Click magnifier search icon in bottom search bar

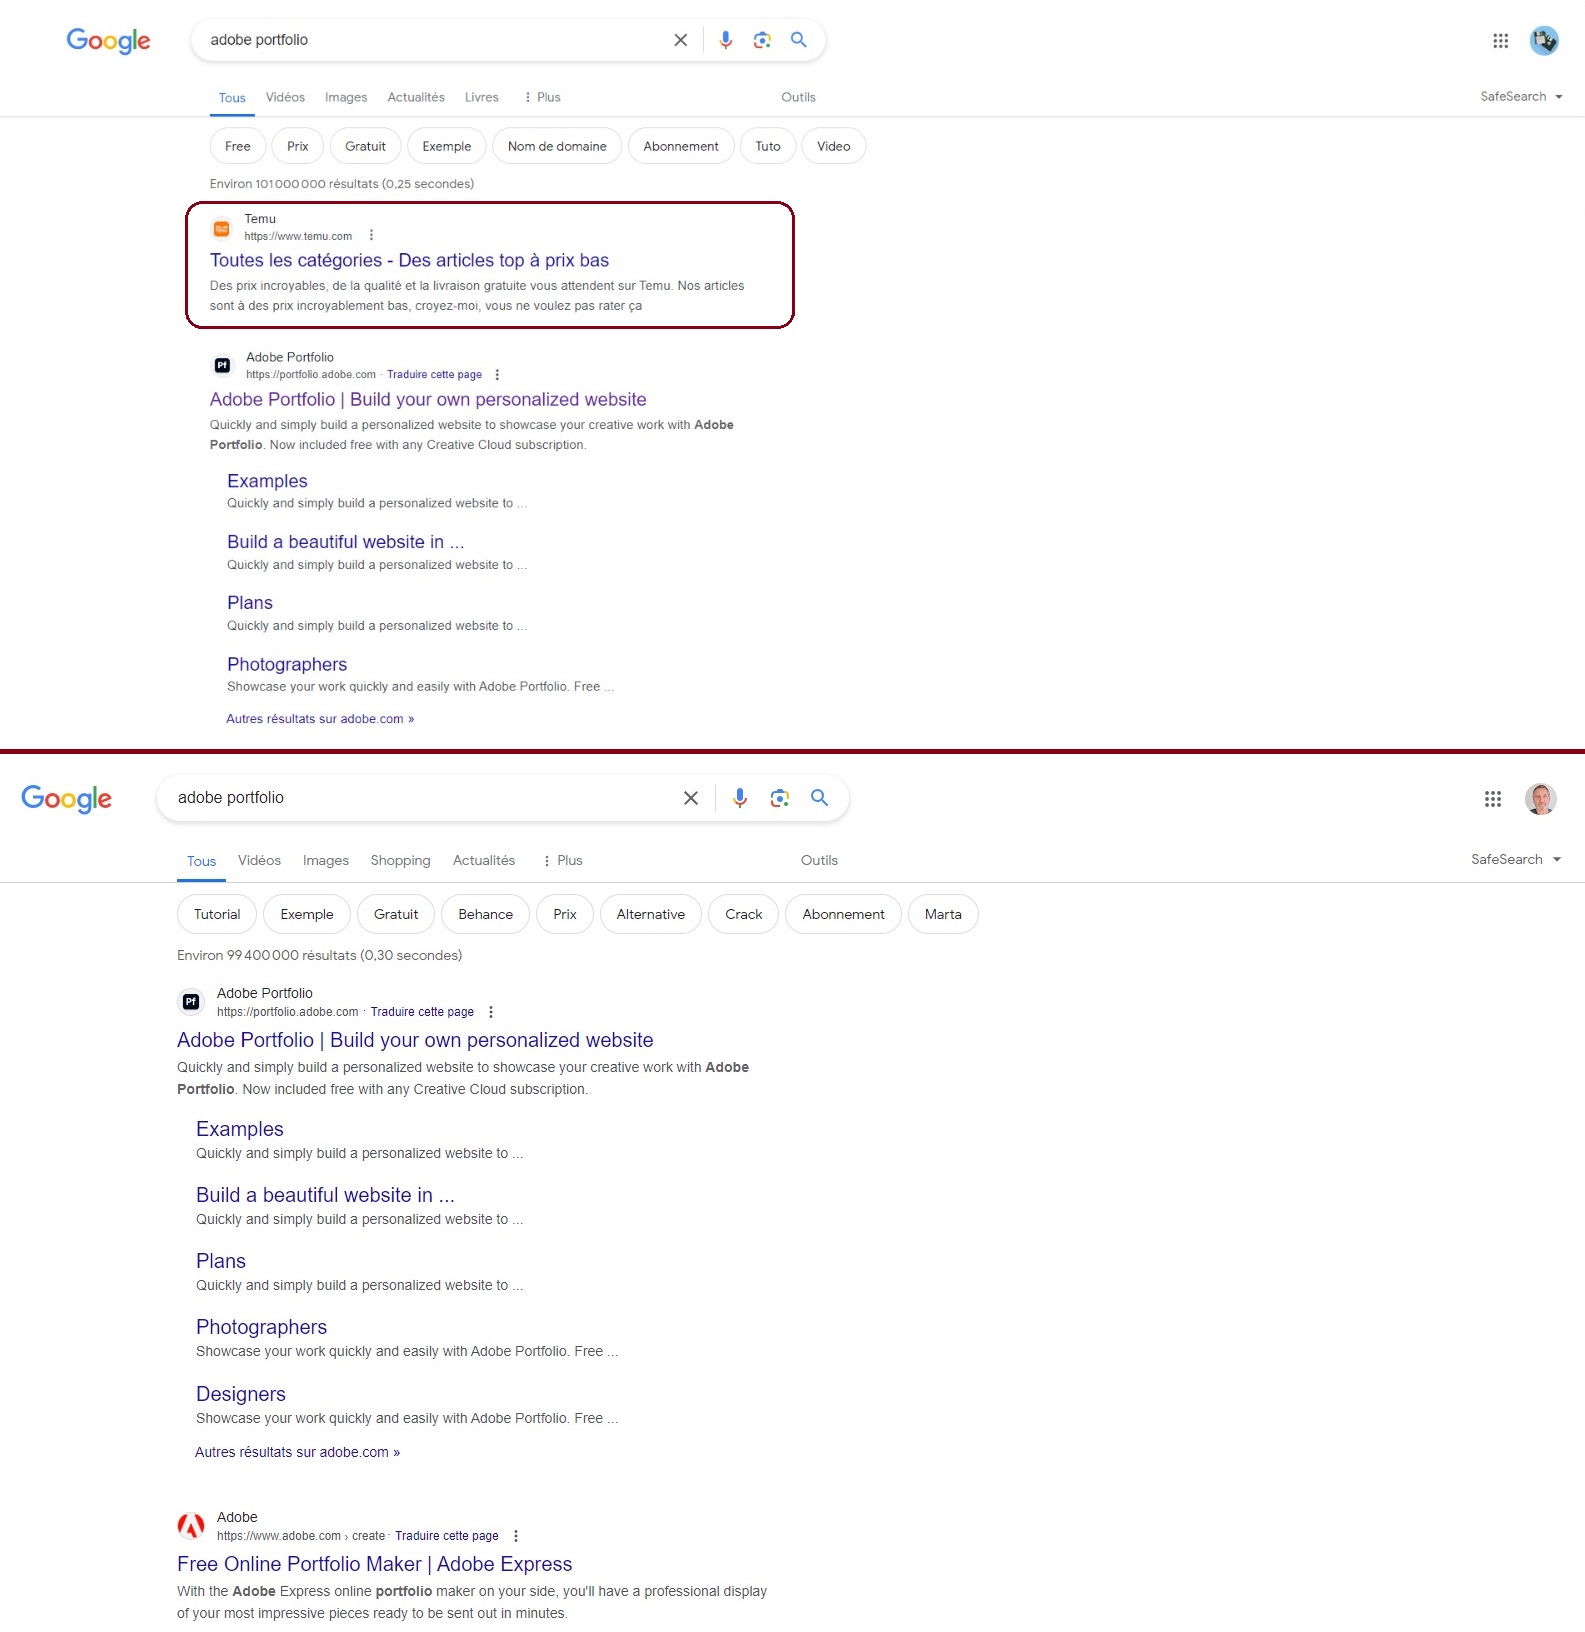pos(820,798)
